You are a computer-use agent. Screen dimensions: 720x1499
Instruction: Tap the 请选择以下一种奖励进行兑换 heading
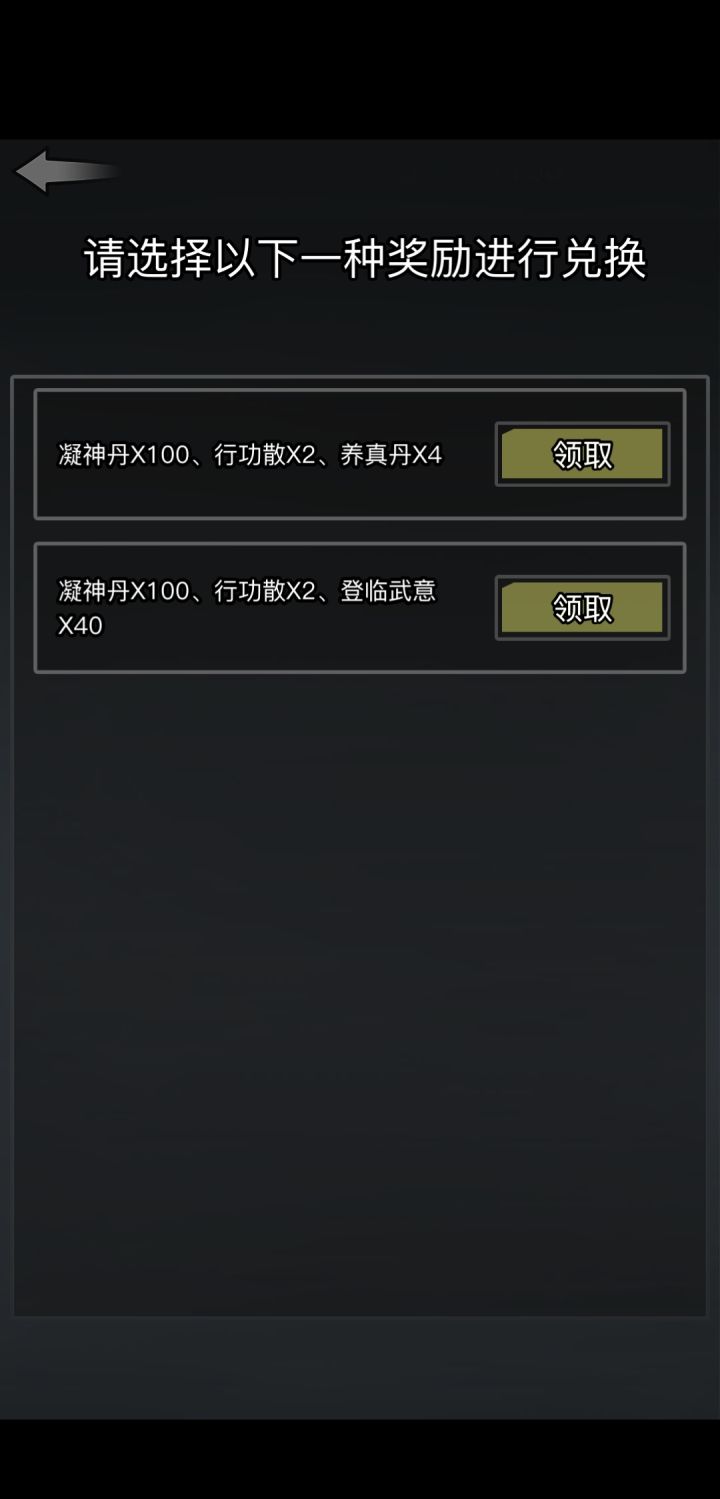(x=365, y=259)
